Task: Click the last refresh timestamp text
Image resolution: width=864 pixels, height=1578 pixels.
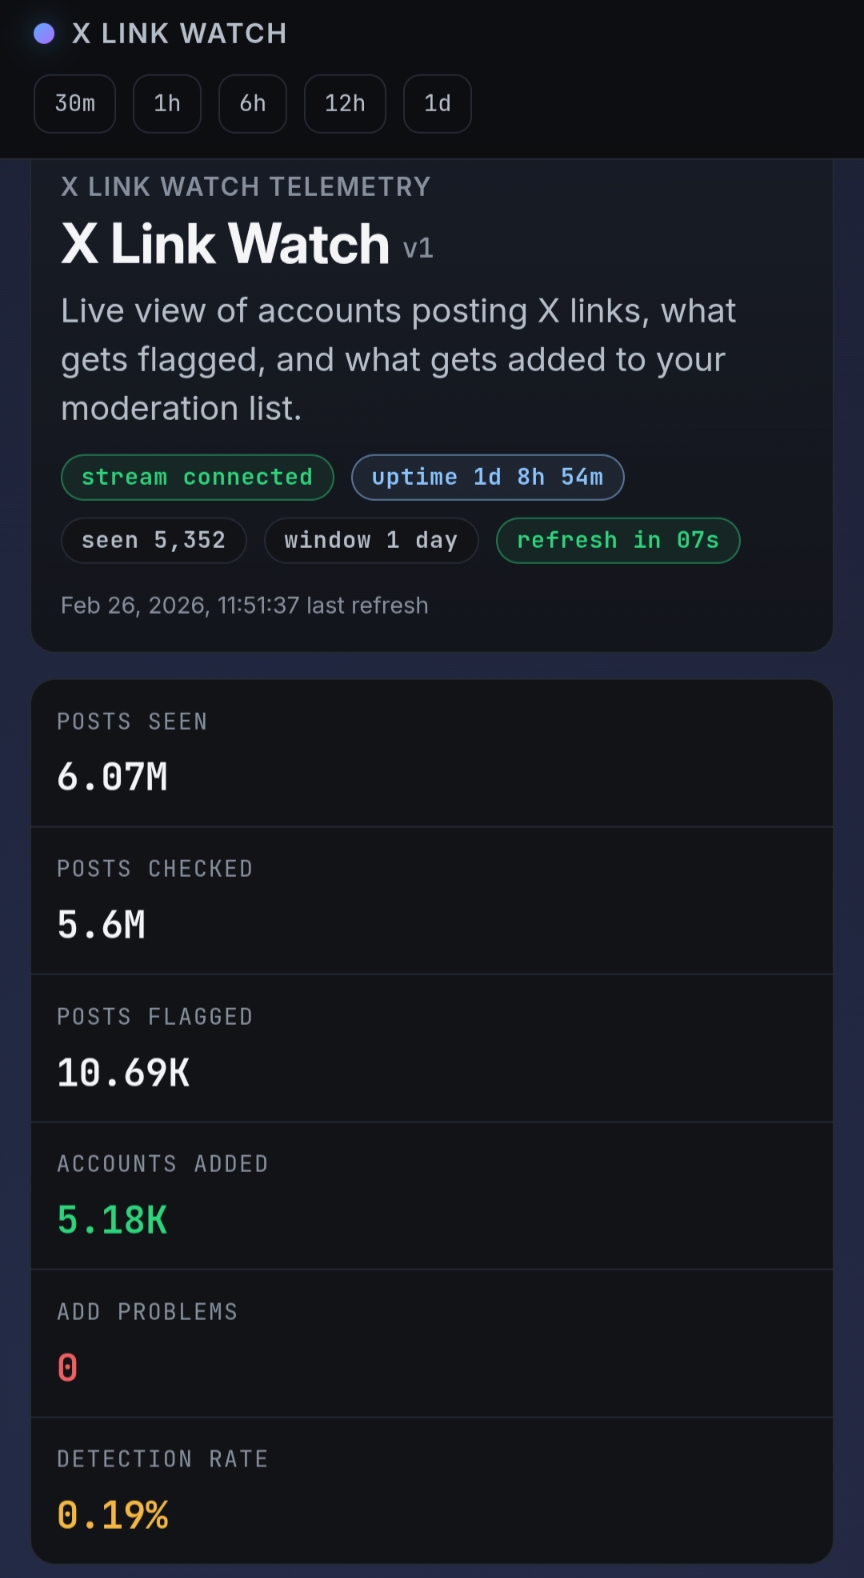Action: tap(244, 606)
